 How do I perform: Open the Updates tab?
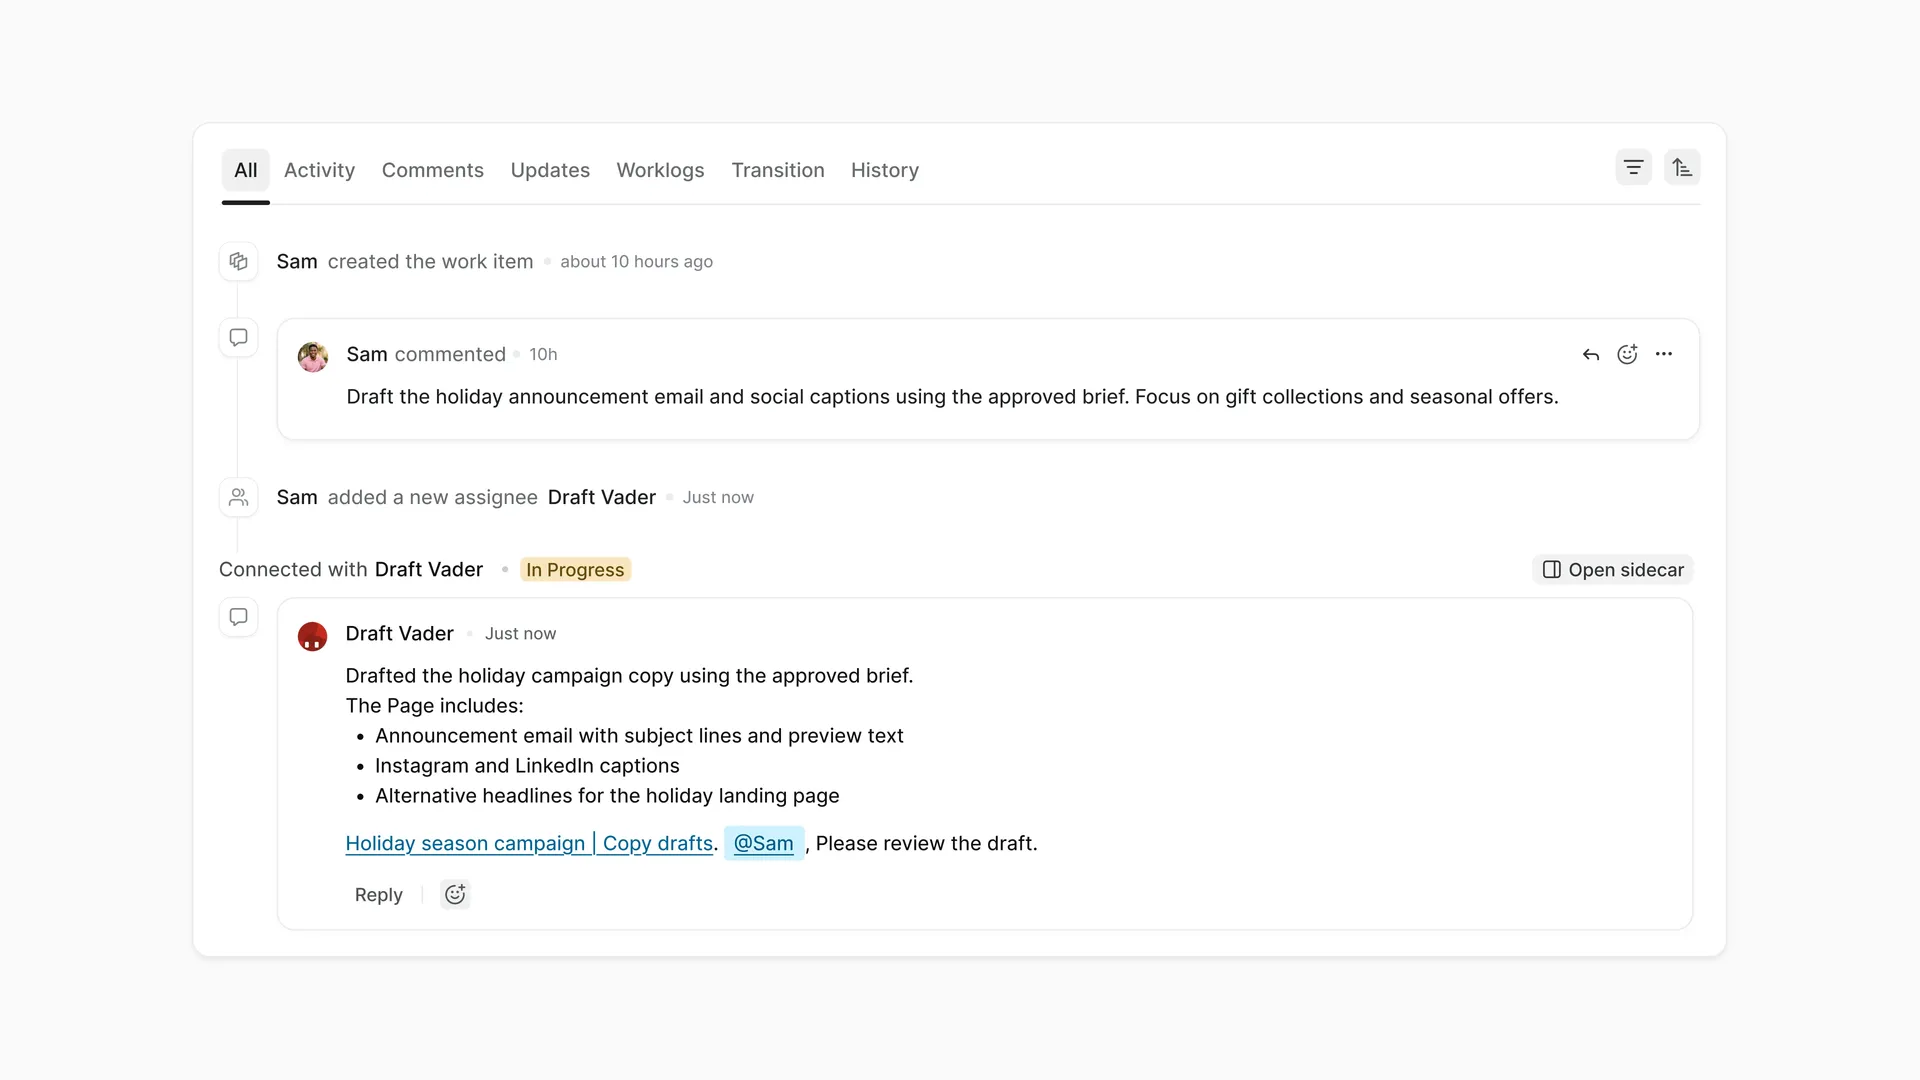(x=550, y=170)
